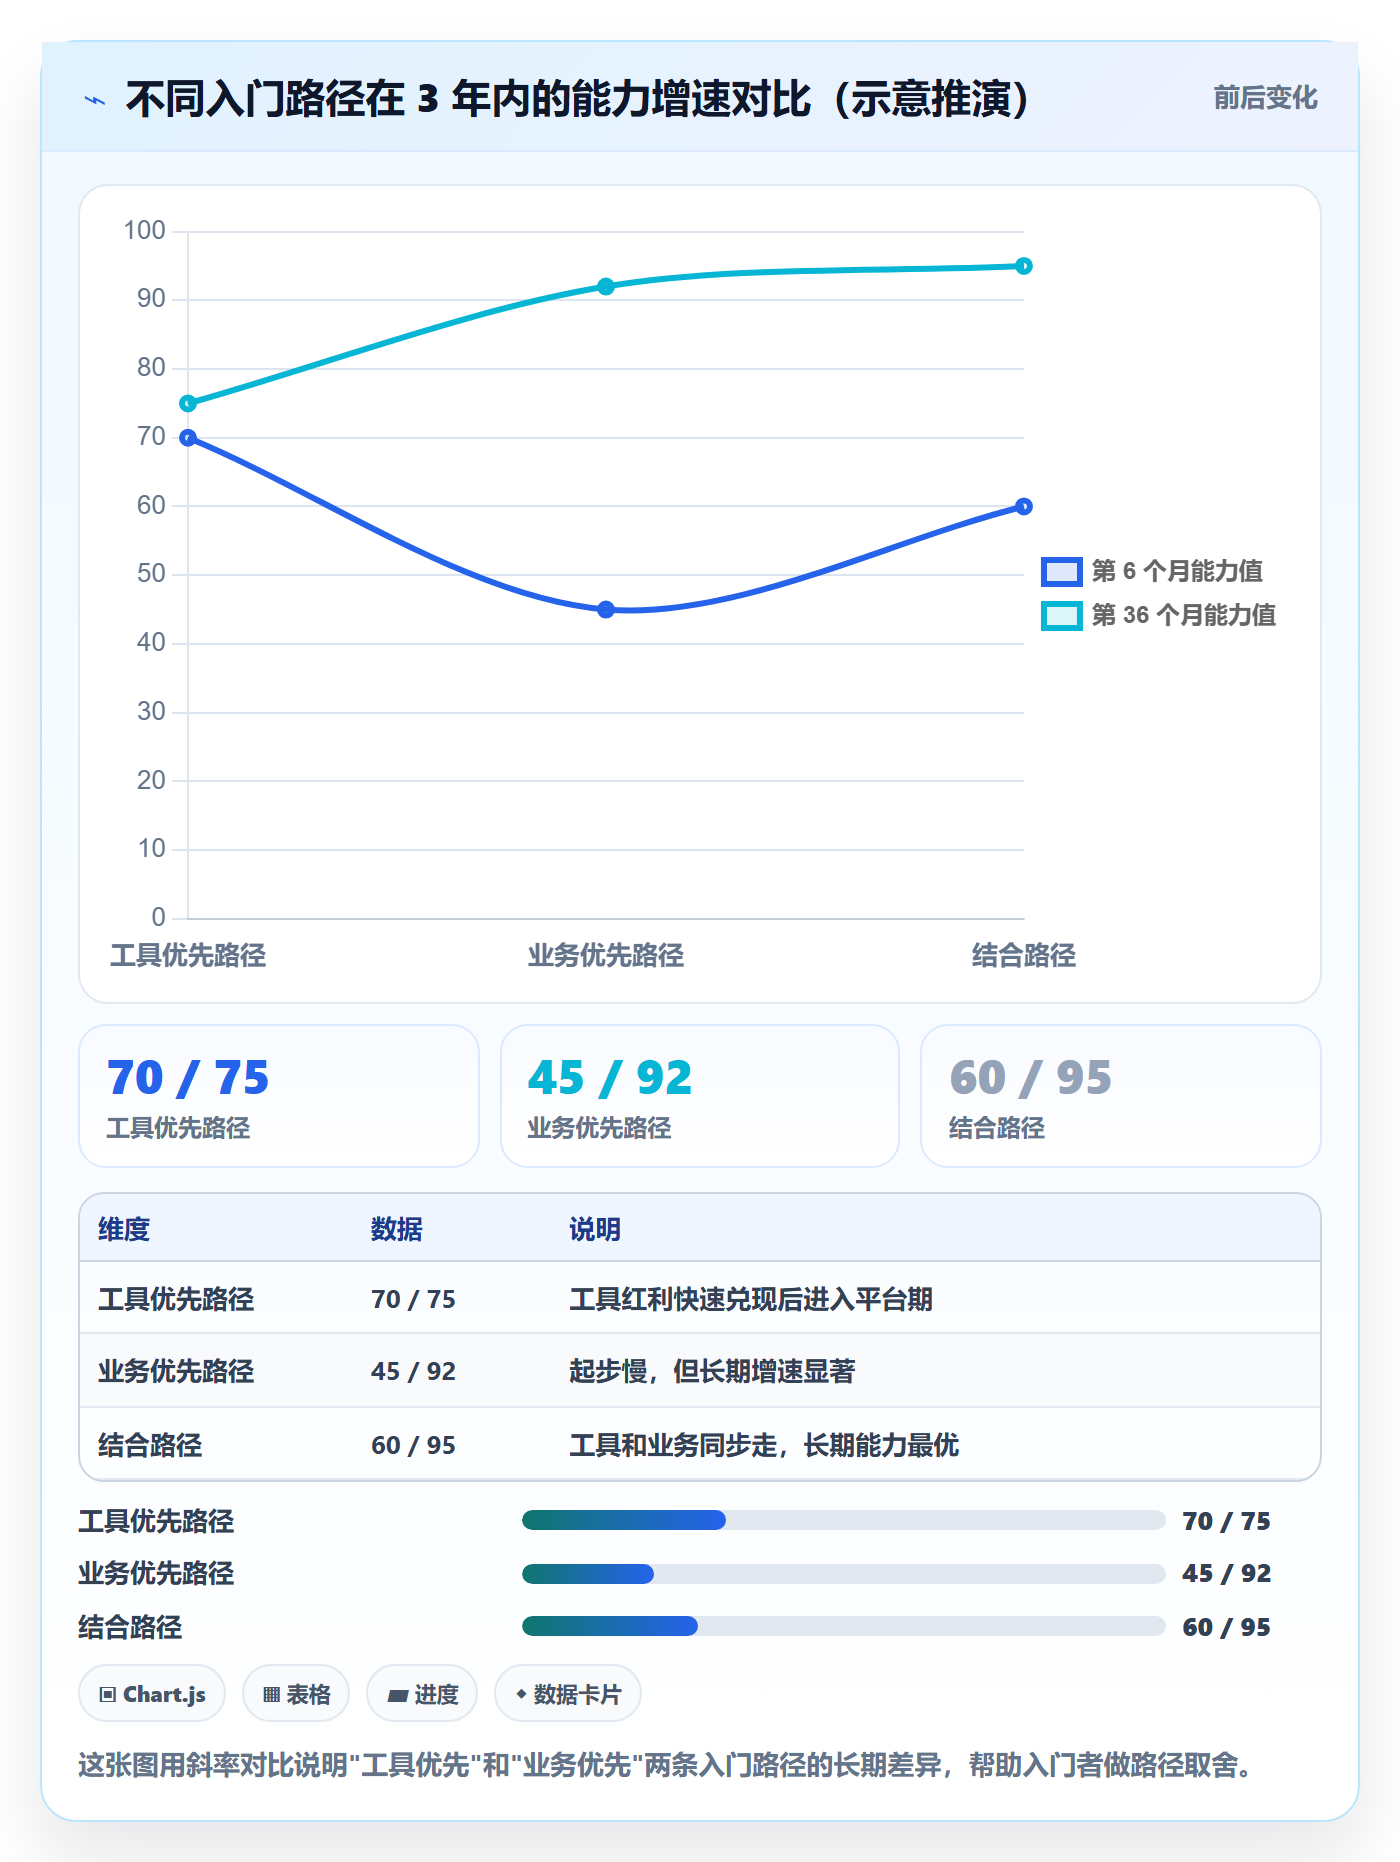Click the 说明 column header
Screen dimensions: 1400x1862
click(x=595, y=1229)
